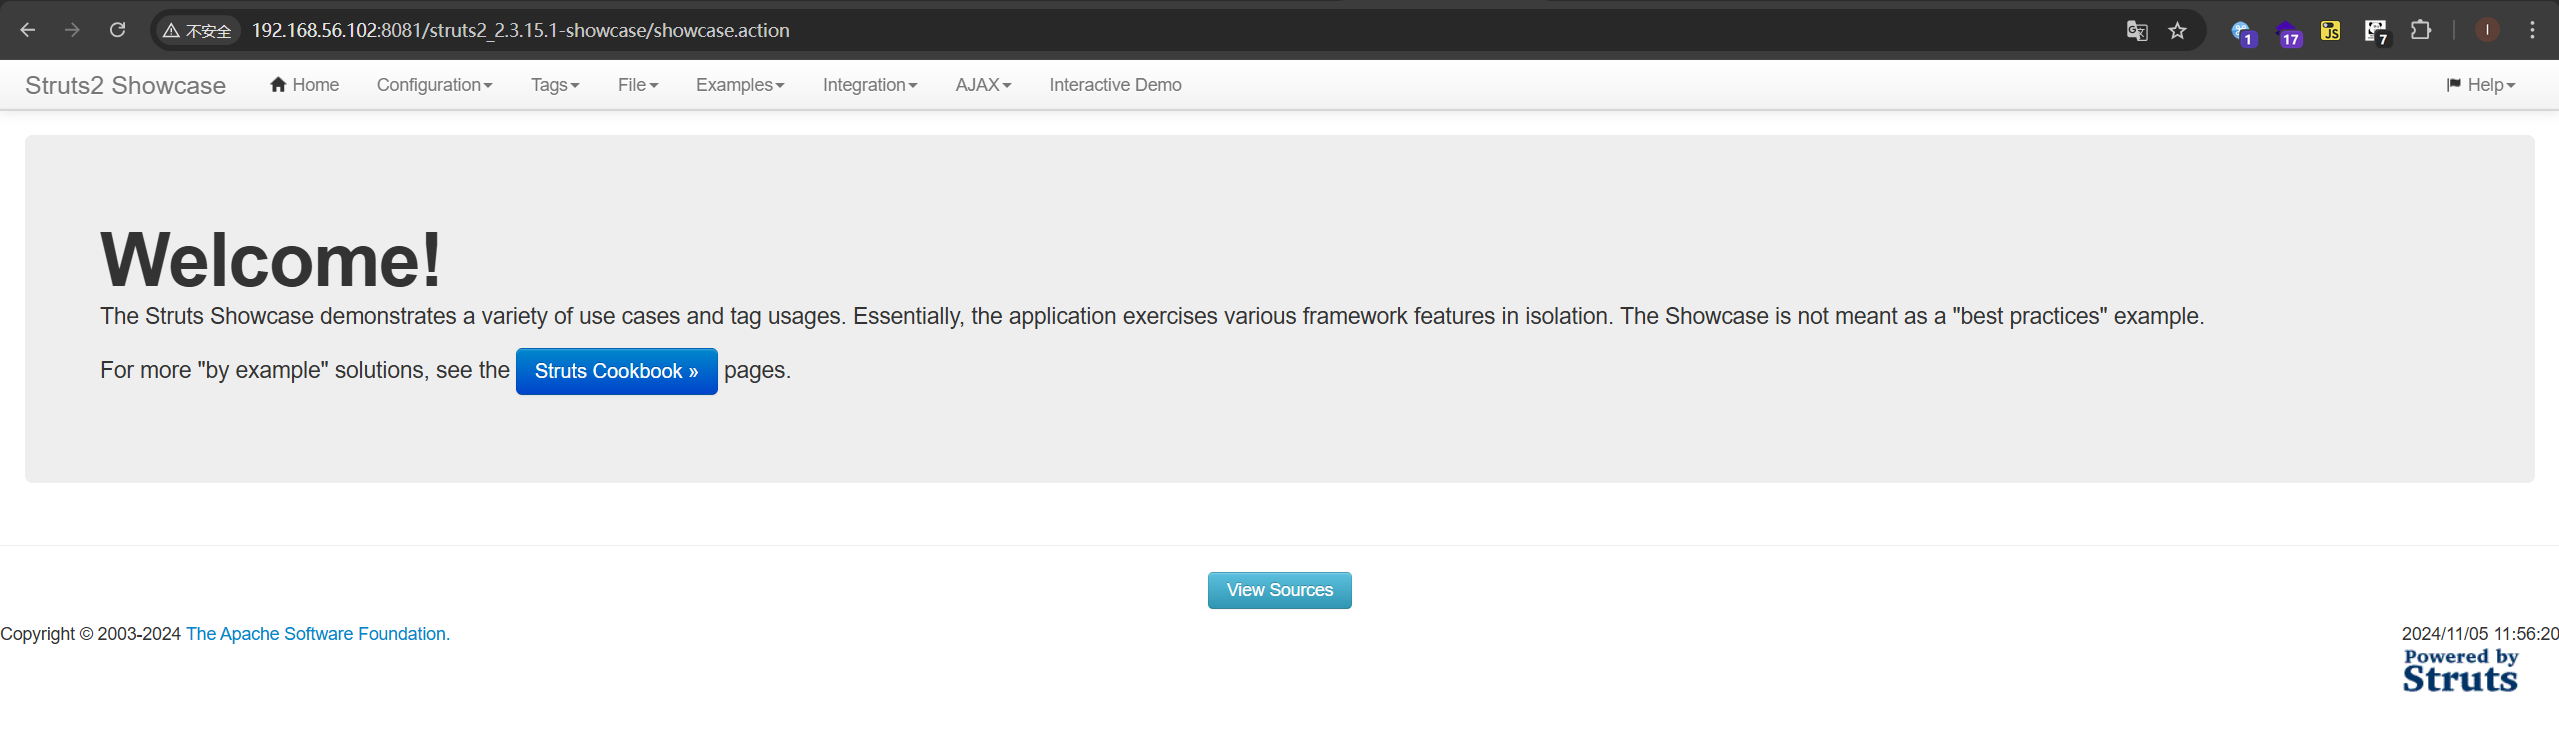Open Chrome's three-dot menu
Image resolution: width=2559 pixels, height=747 pixels.
pos(2532,31)
